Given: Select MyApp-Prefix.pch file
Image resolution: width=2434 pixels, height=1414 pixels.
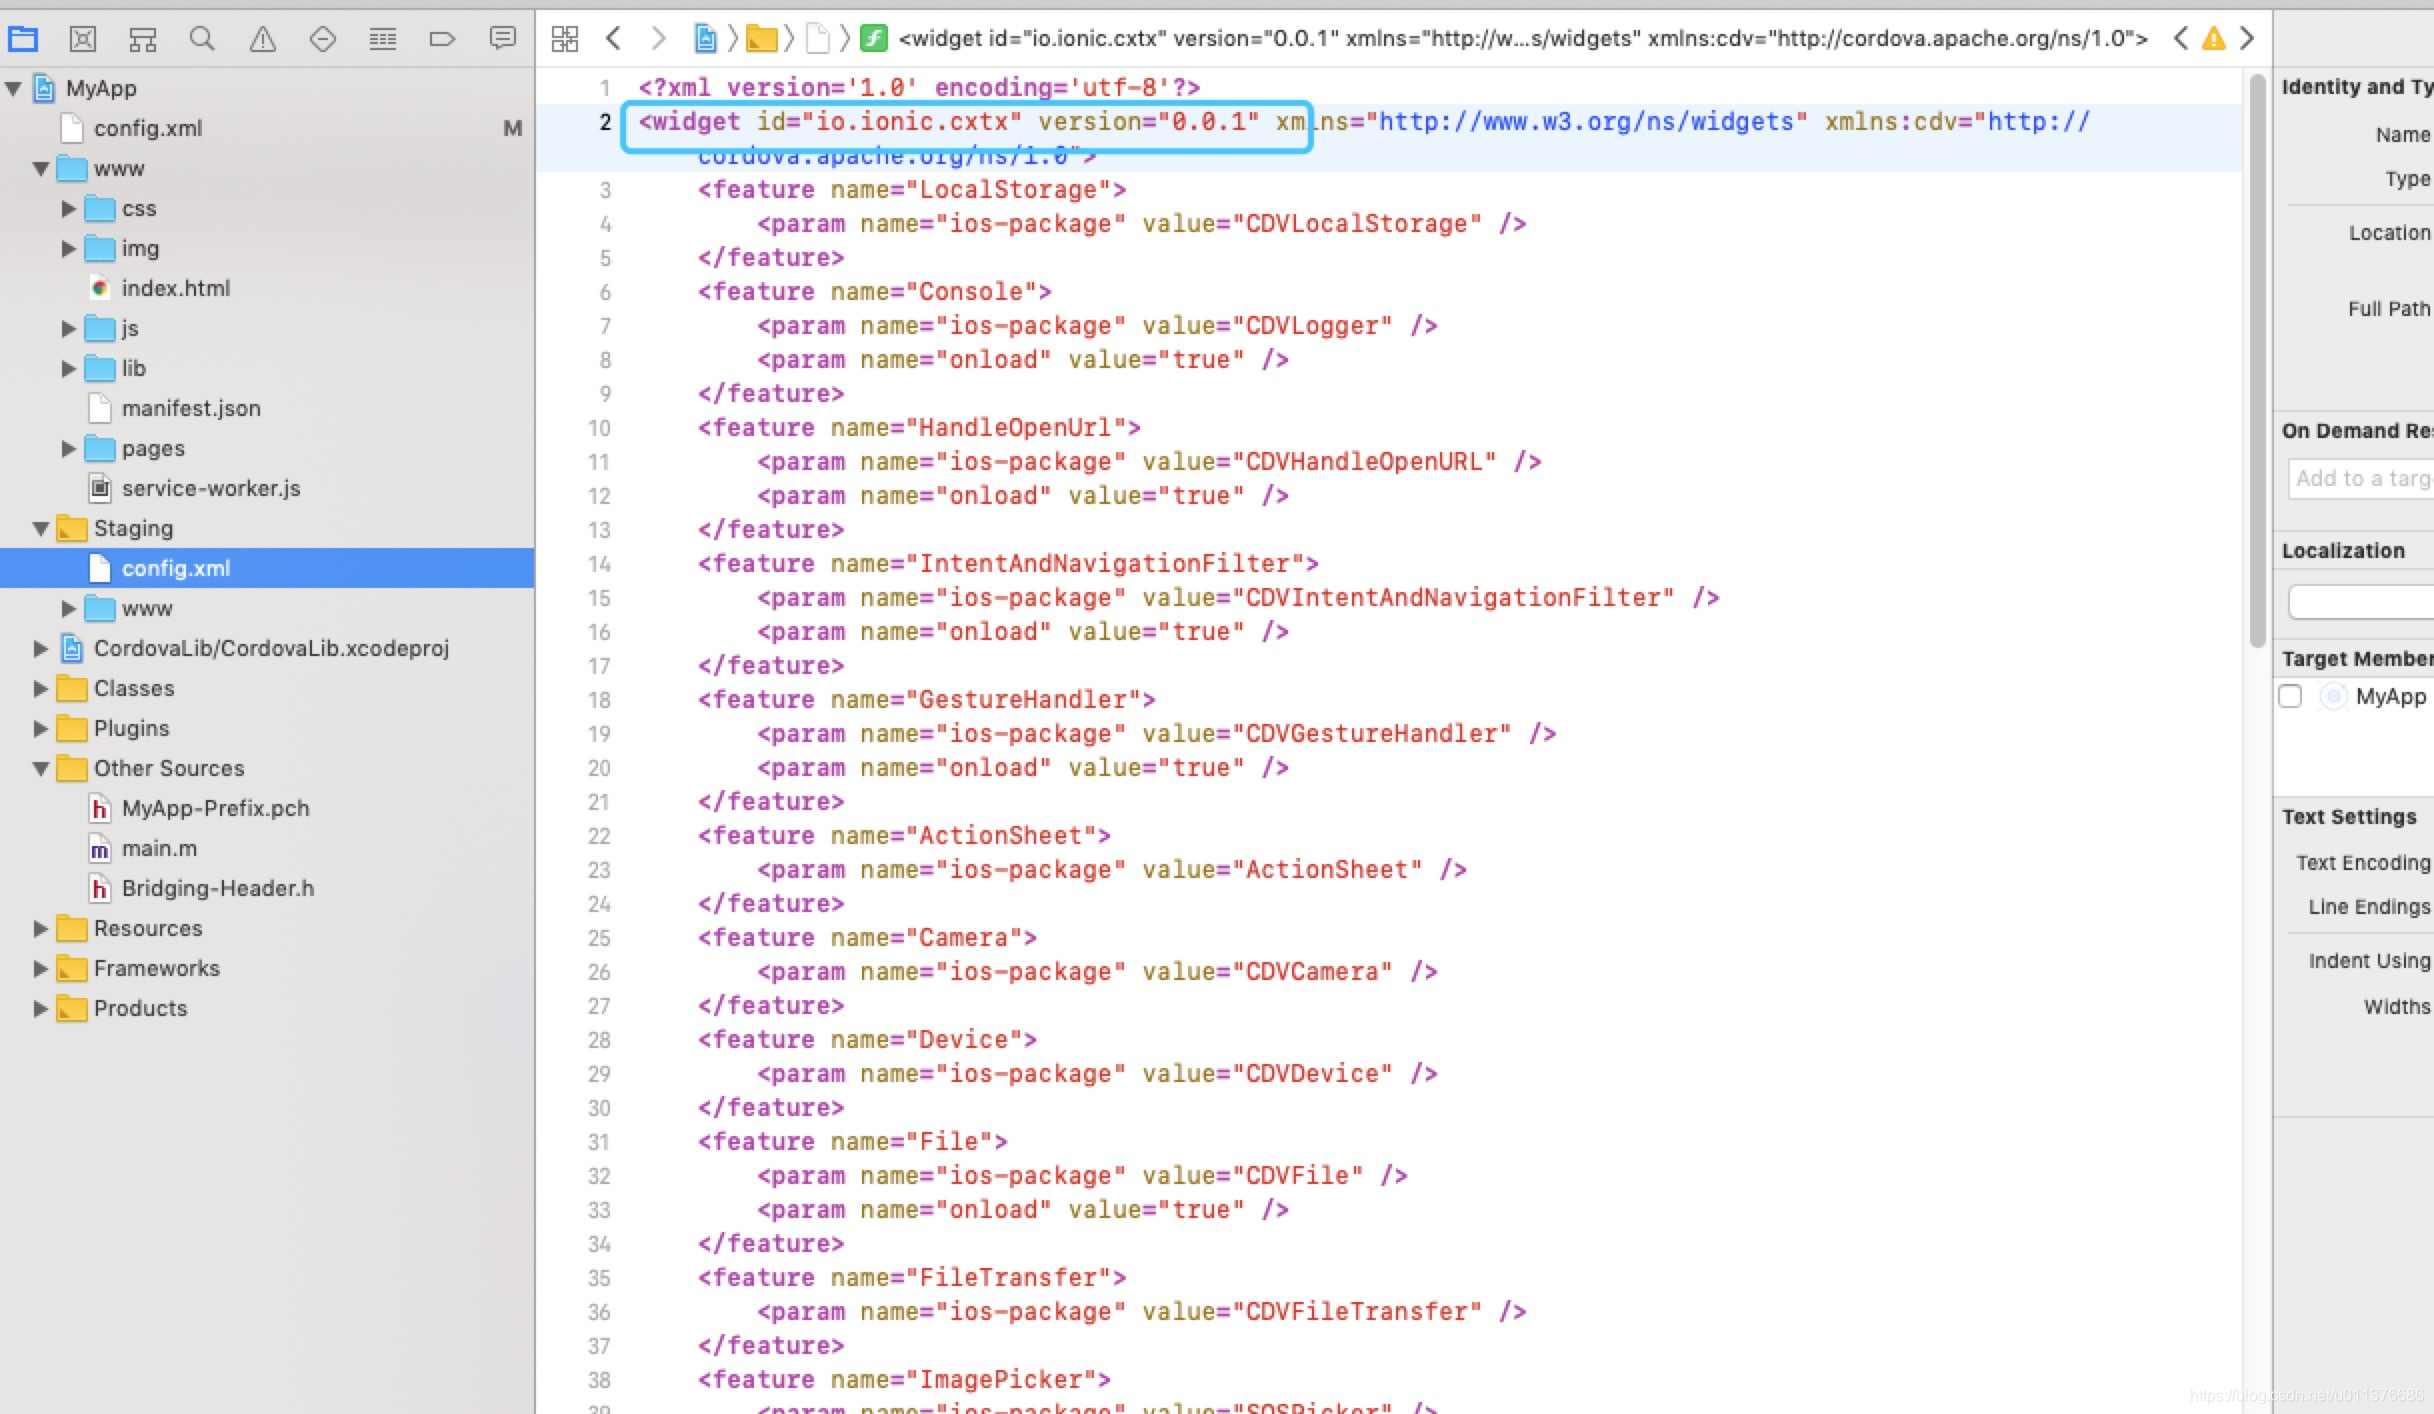Looking at the screenshot, I should pyautogui.click(x=215, y=808).
